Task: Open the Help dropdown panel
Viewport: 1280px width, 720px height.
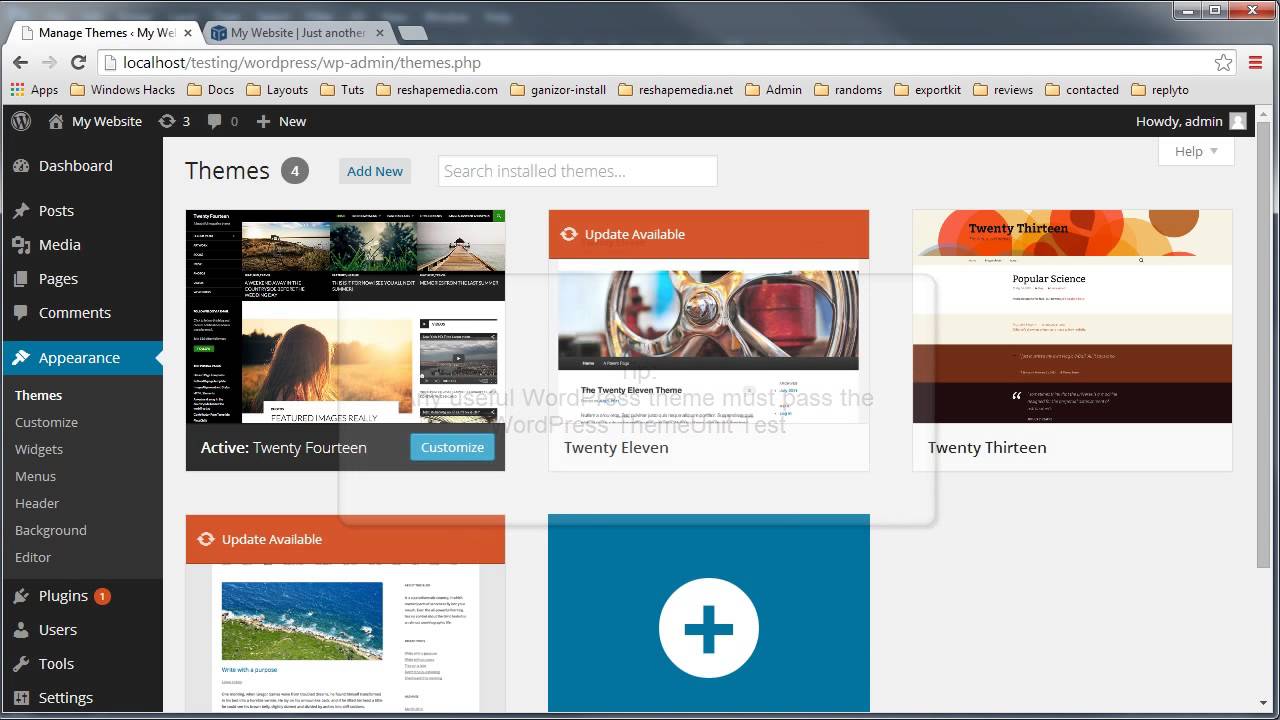Action: (1195, 151)
